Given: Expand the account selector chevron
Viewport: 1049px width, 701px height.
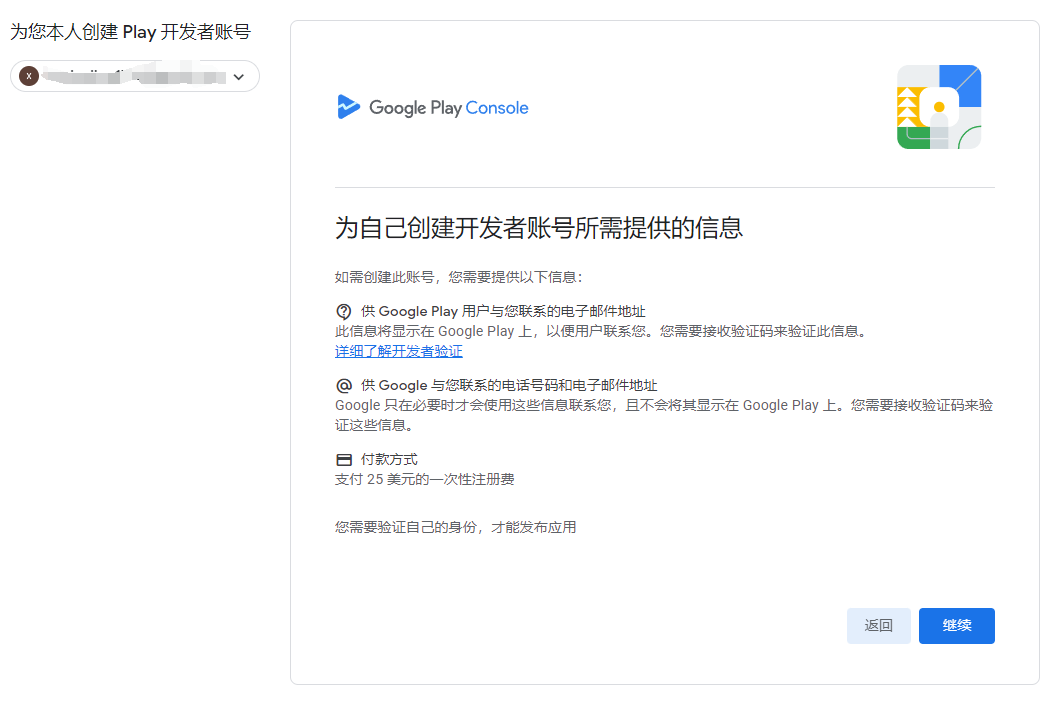Looking at the screenshot, I should click(239, 77).
